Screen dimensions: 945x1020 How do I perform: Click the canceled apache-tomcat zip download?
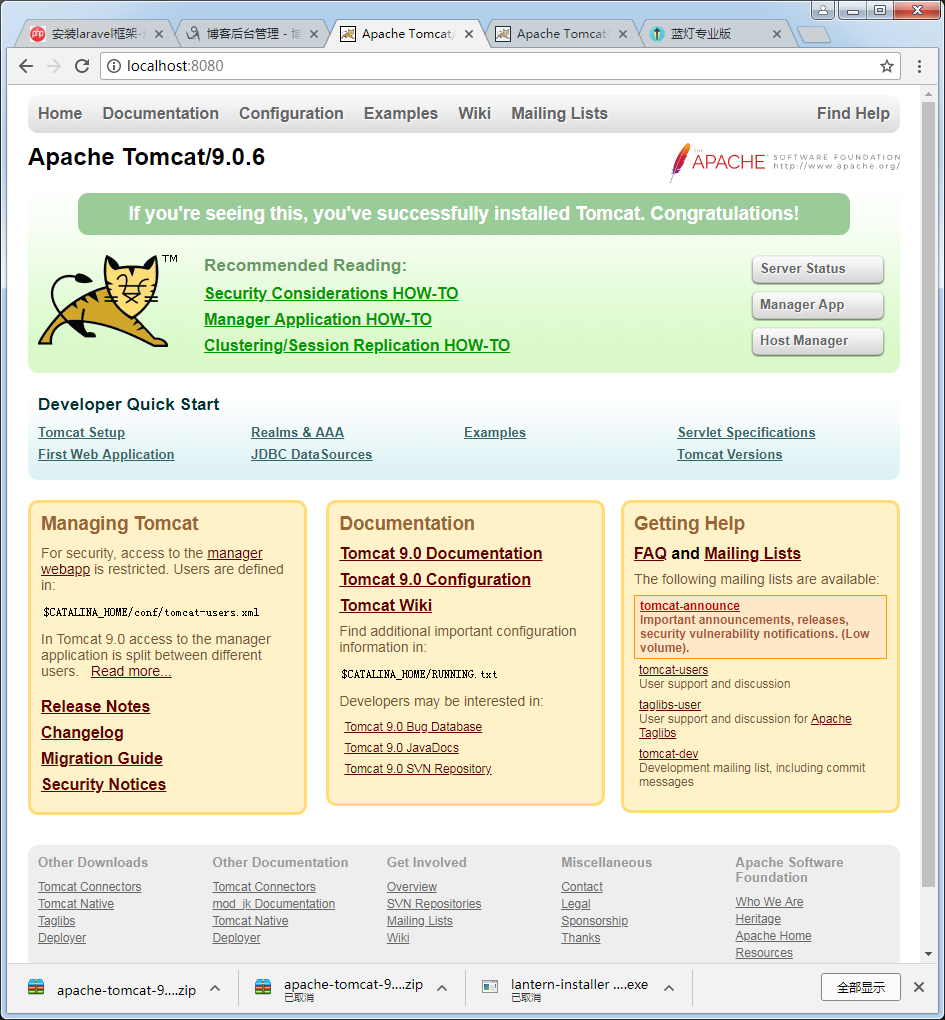point(339,989)
